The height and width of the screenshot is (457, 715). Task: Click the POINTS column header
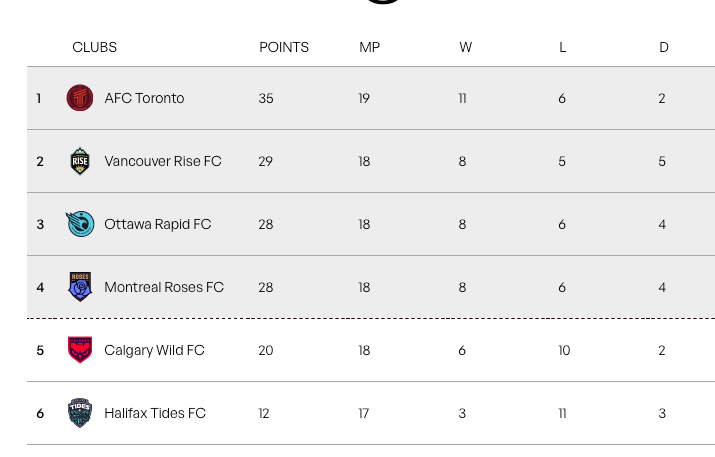coord(284,47)
